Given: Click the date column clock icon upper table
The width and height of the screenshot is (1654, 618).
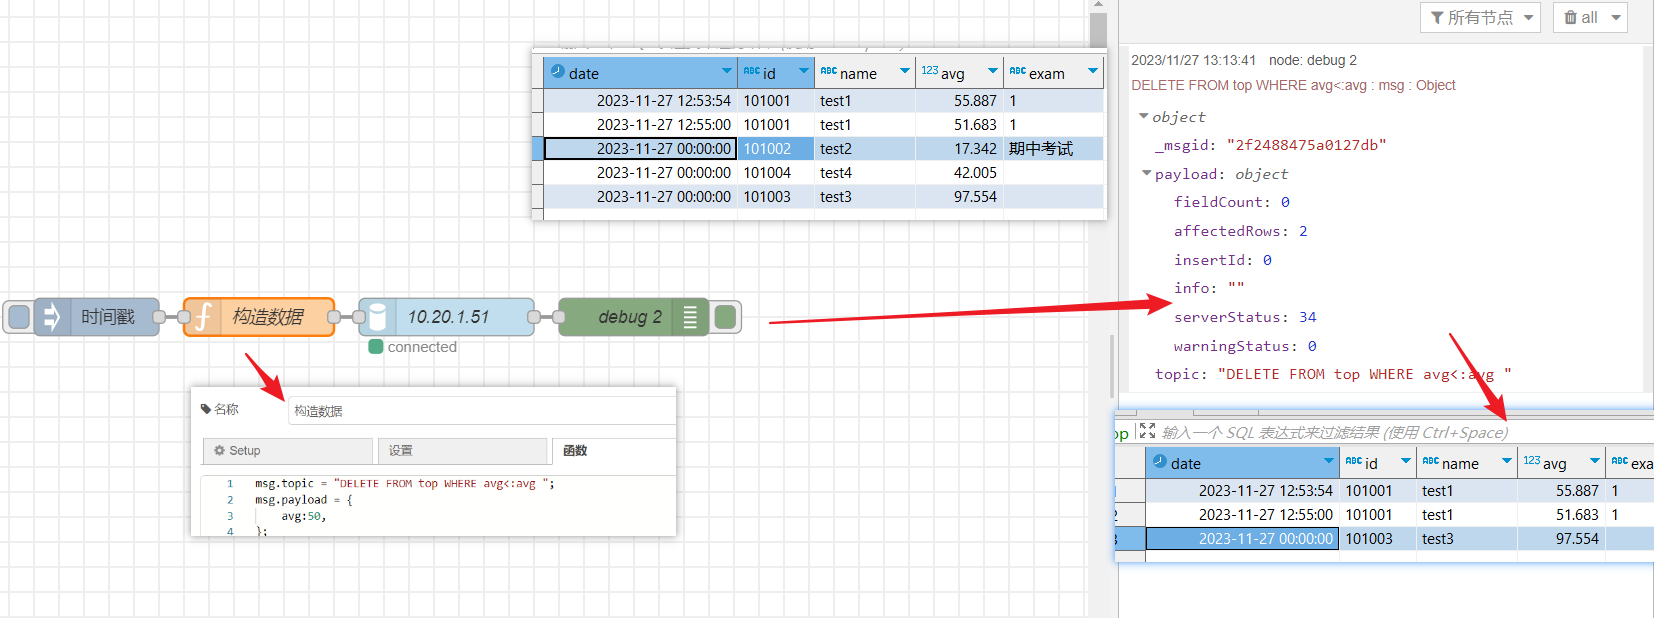Looking at the screenshot, I should tap(558, 72).
